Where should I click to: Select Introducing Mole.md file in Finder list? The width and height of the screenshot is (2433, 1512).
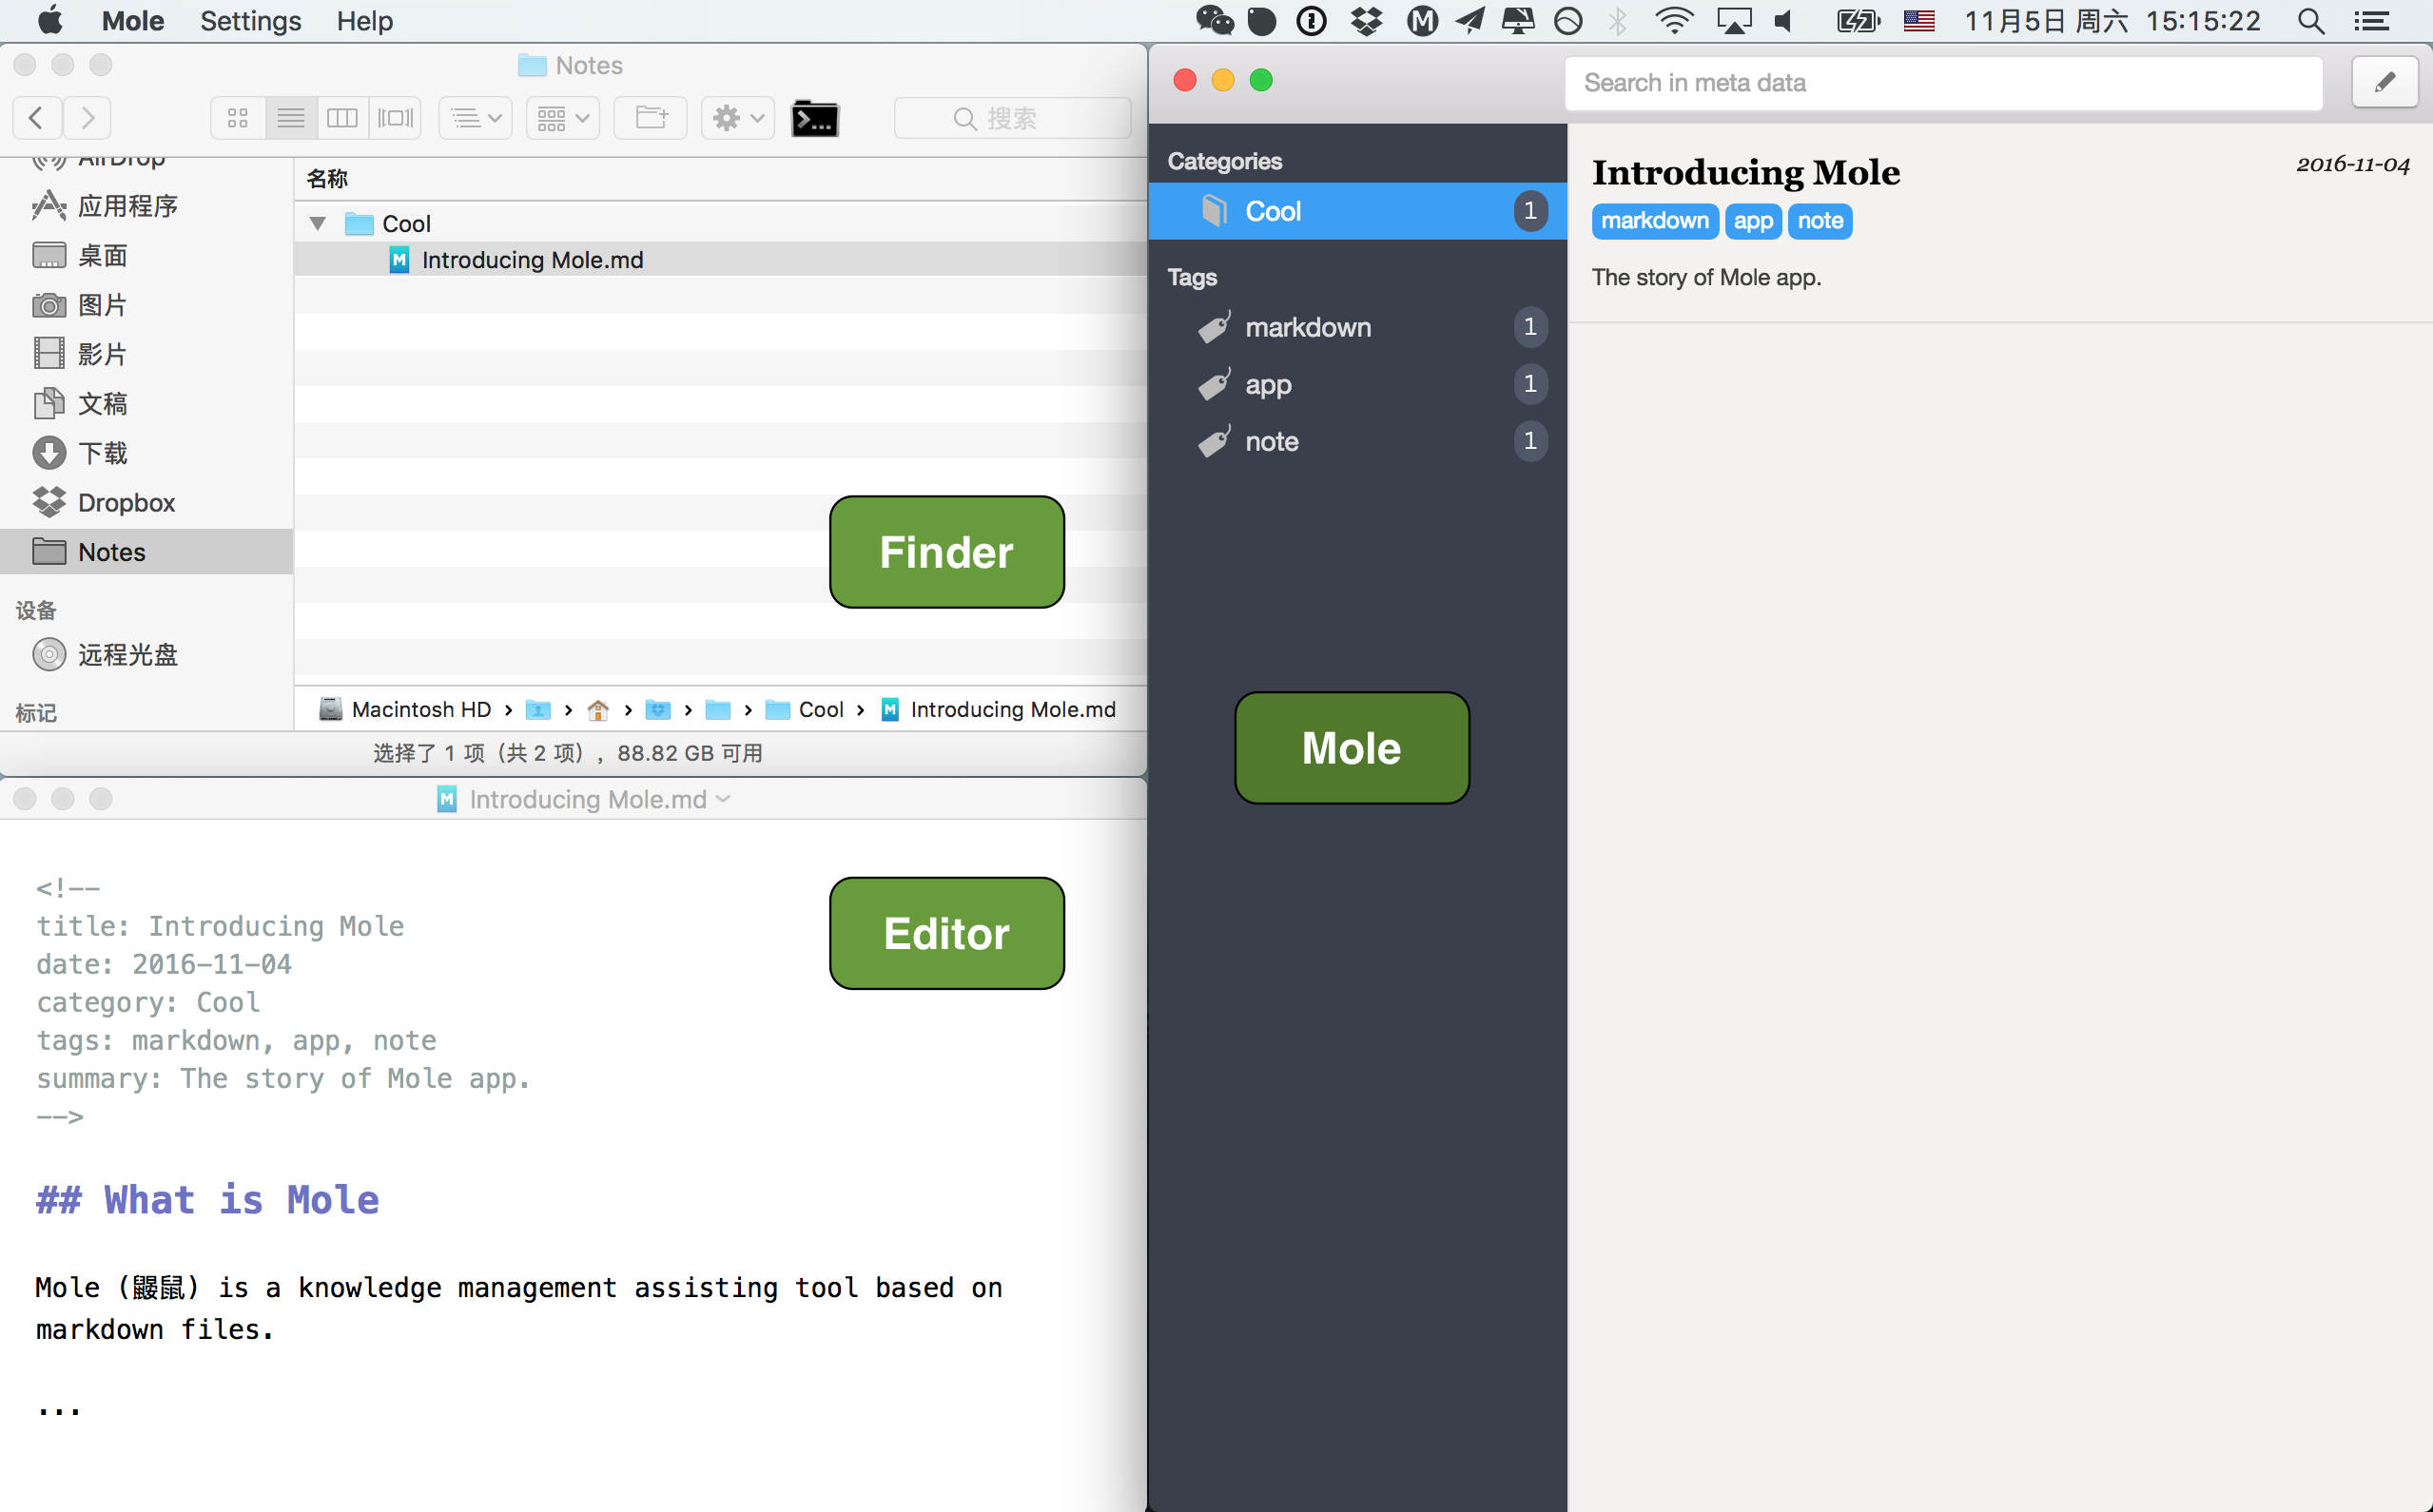[x=531, y=260]
